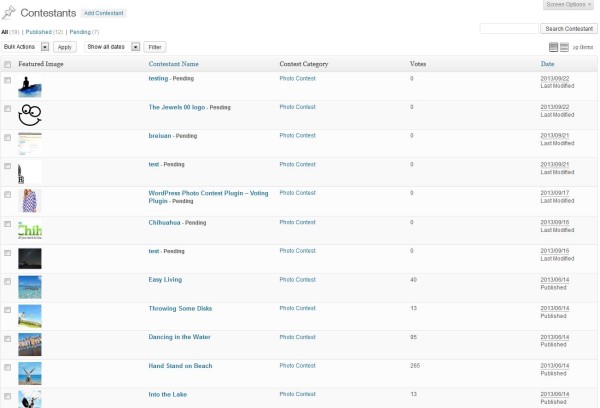Tick checkbox for WordPress Photo Contest Plugin row
The width and height of the screenshot is (600, 408).
8,194
